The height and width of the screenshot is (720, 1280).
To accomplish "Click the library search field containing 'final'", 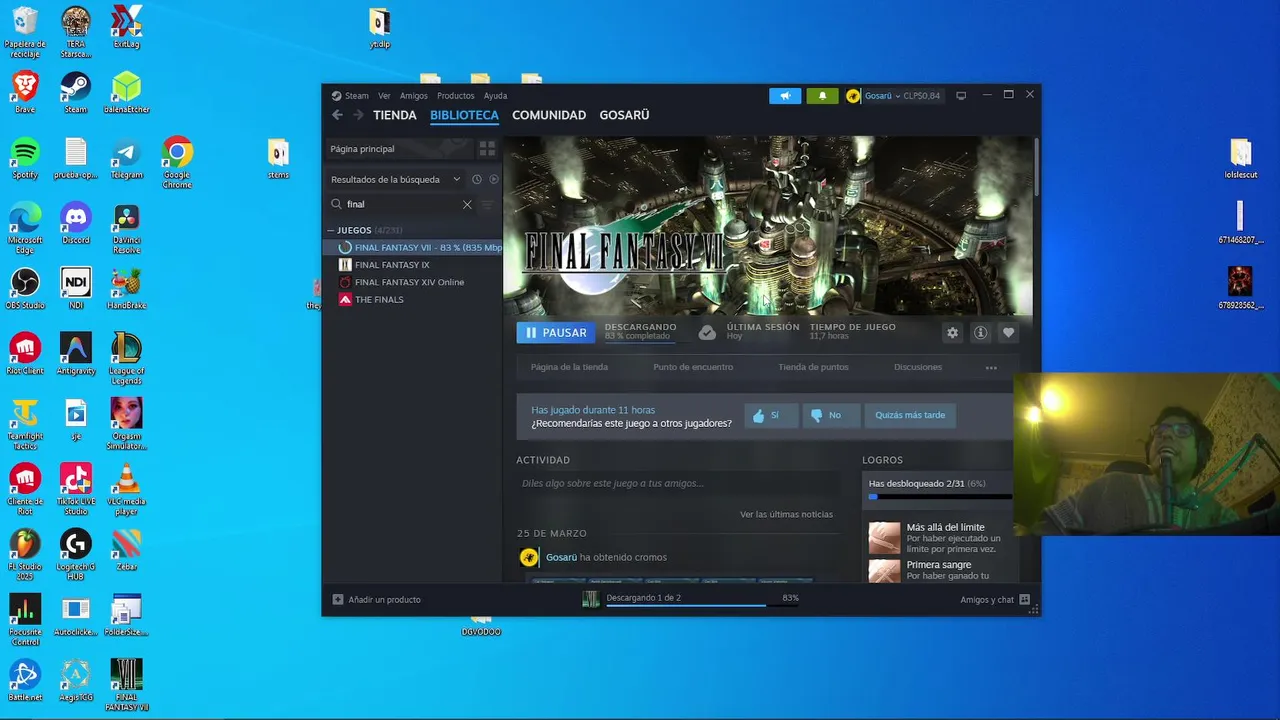I will [x=402, y=204].
